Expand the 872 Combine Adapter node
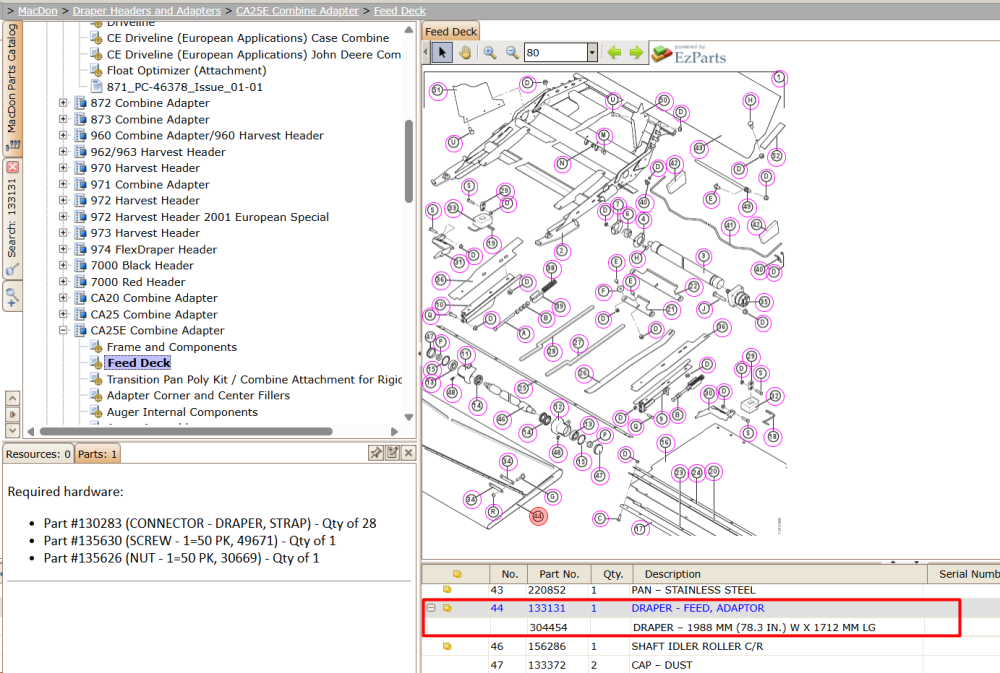The width and height of the screenshot is (1000, 673). [x=63, y=103]
